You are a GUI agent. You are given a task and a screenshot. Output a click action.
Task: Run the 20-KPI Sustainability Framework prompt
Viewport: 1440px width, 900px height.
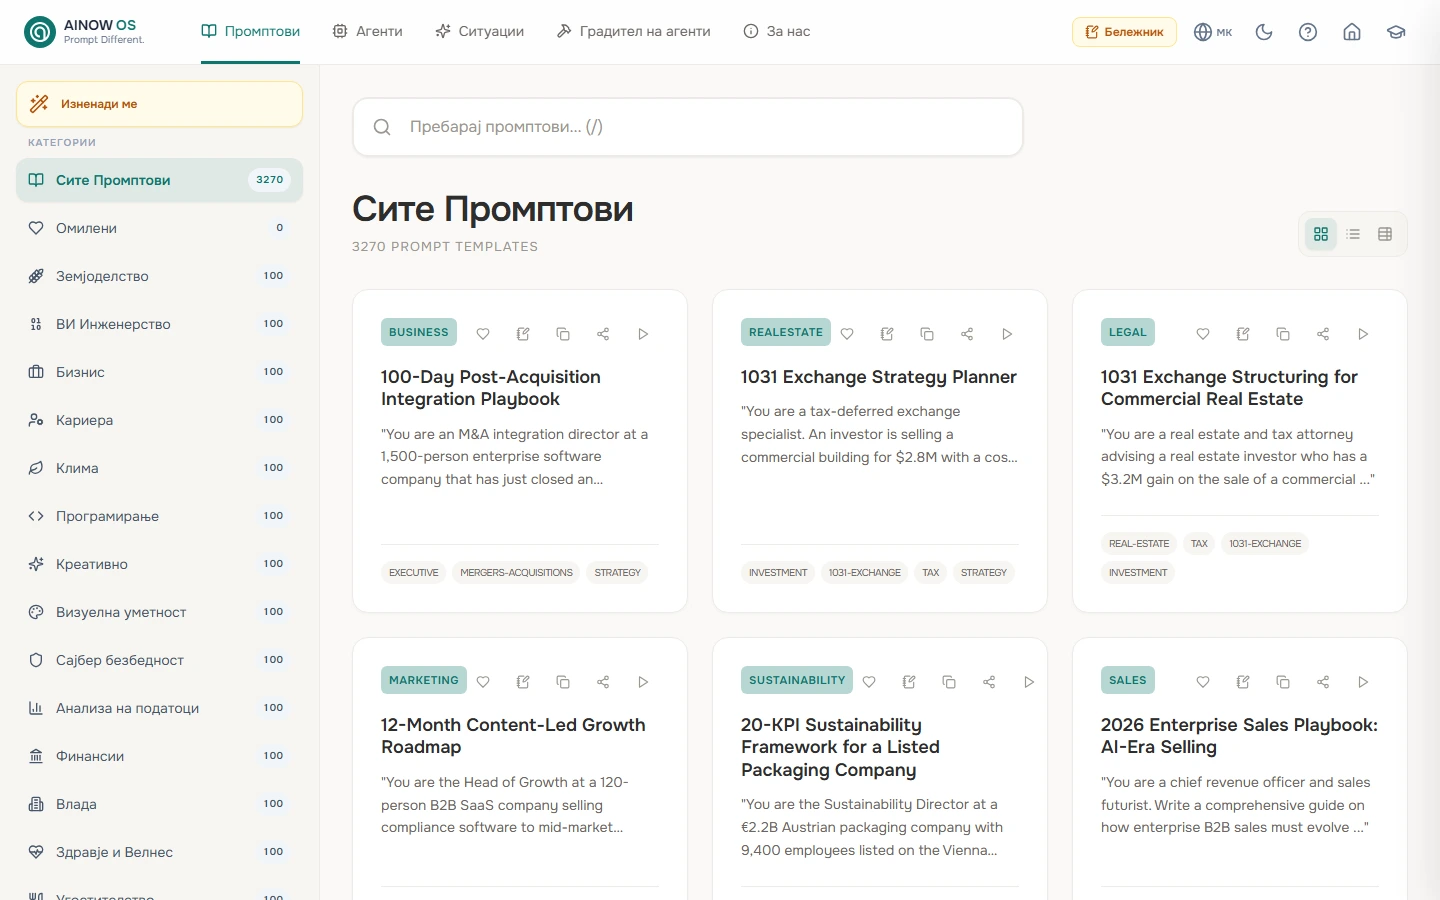(x=1029, y=682)
